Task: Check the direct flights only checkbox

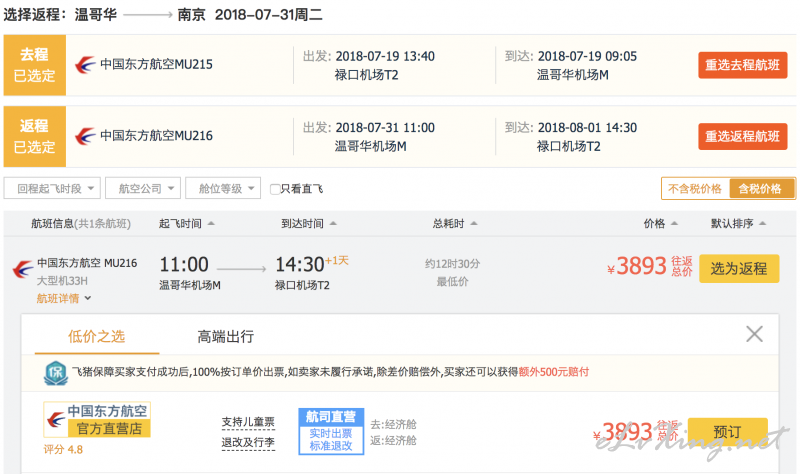Action: coord(274,189)
